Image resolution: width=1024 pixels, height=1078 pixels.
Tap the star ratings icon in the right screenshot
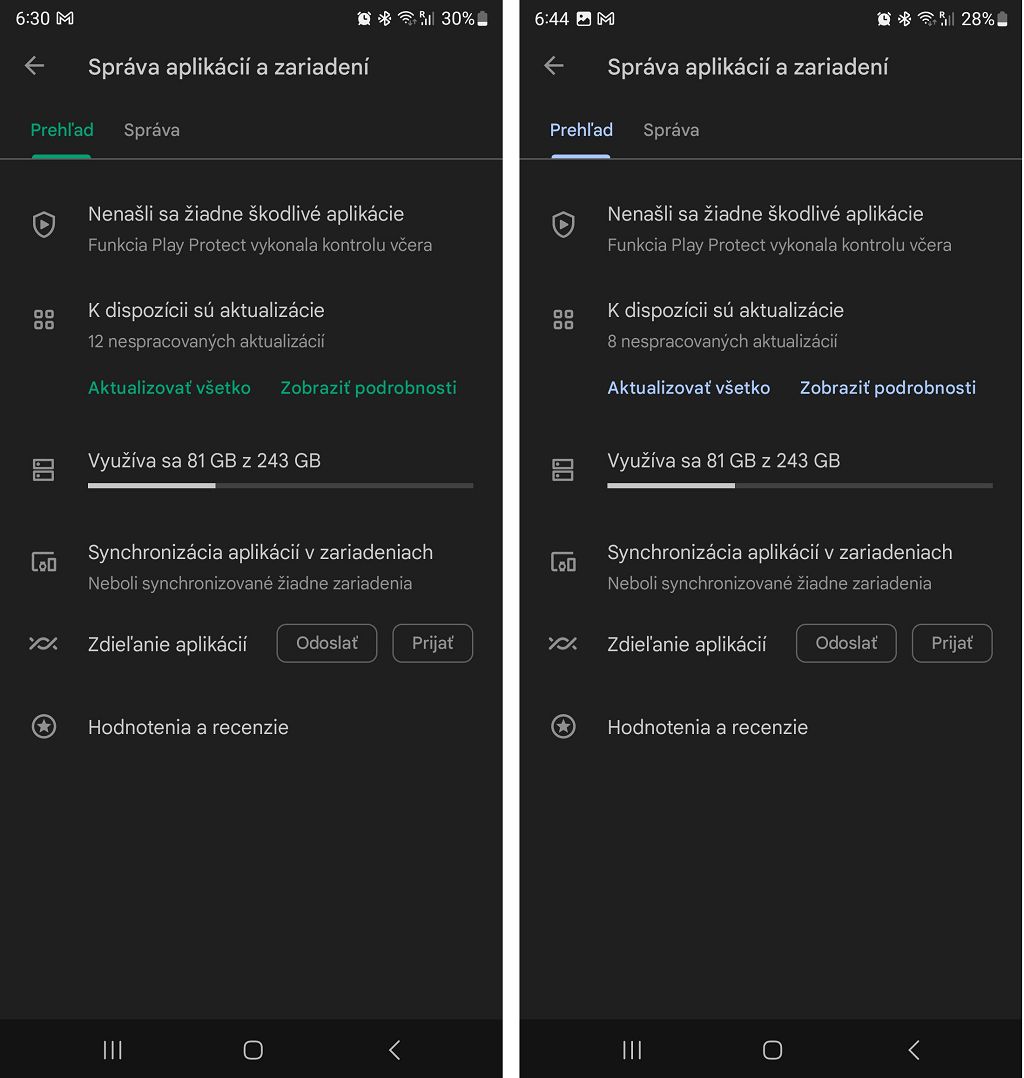(563, 727)
